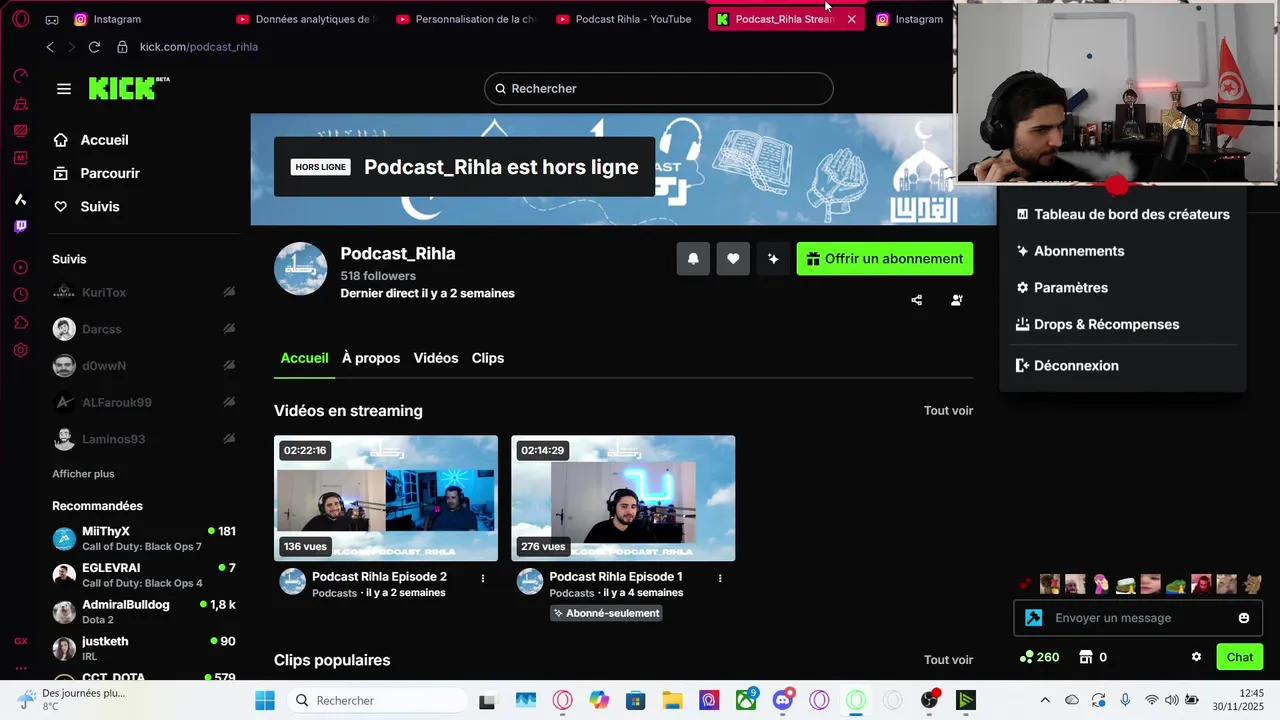Click Déconnexion in the user menu

click(x=1122, y=366)
